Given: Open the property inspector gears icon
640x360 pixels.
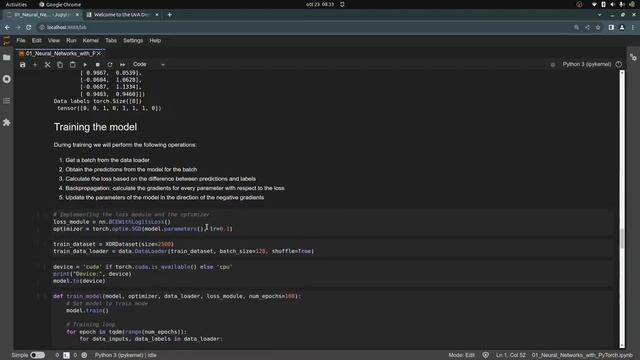Looking at the screenshot, I should pyautogui.click(x=633, y=58).
